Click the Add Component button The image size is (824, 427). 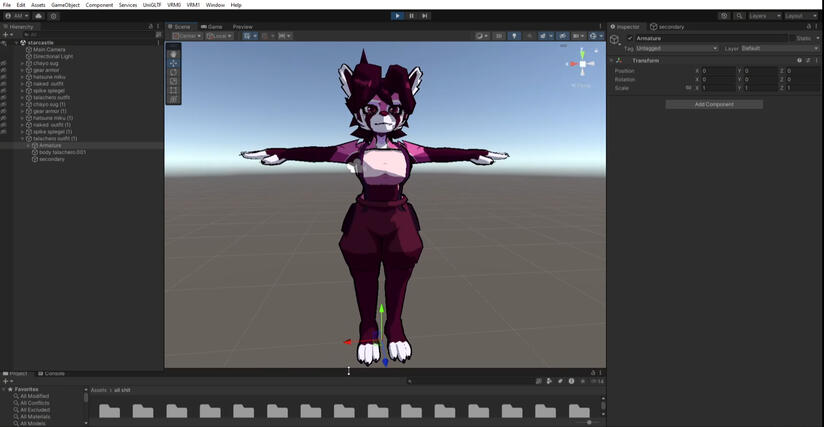click(714, 104)
